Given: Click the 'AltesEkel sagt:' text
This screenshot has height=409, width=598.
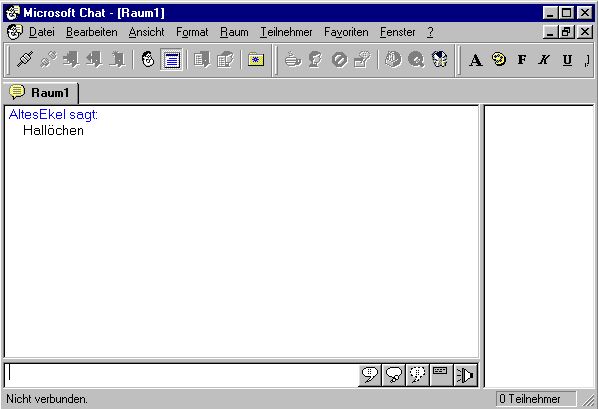Looking at the screenshot, I should coord(53,114).
